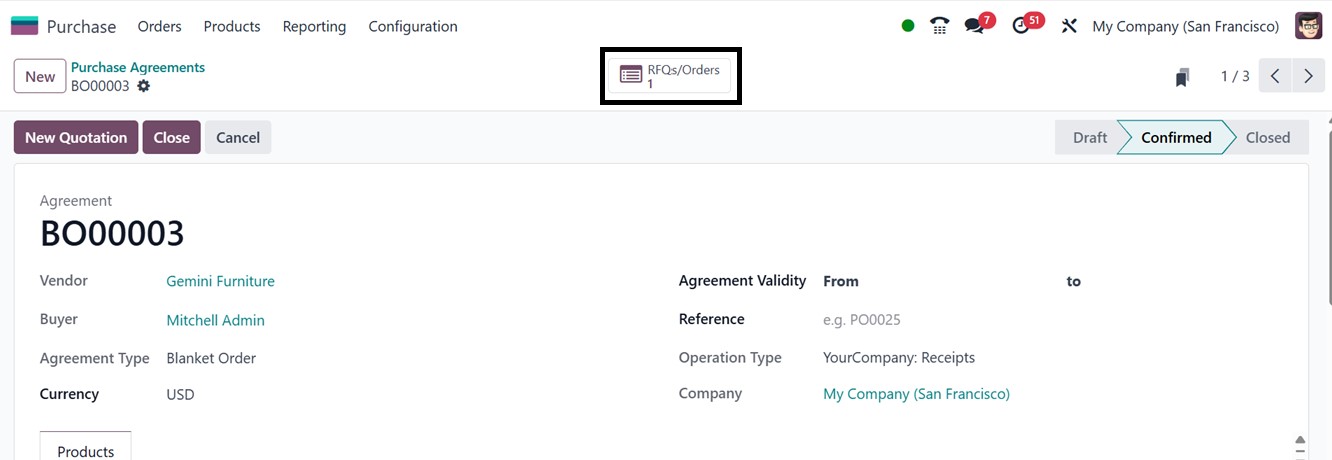Click the debug tools wrench icon
Screen dimensions: 1332x460
tap(1069, 26)
